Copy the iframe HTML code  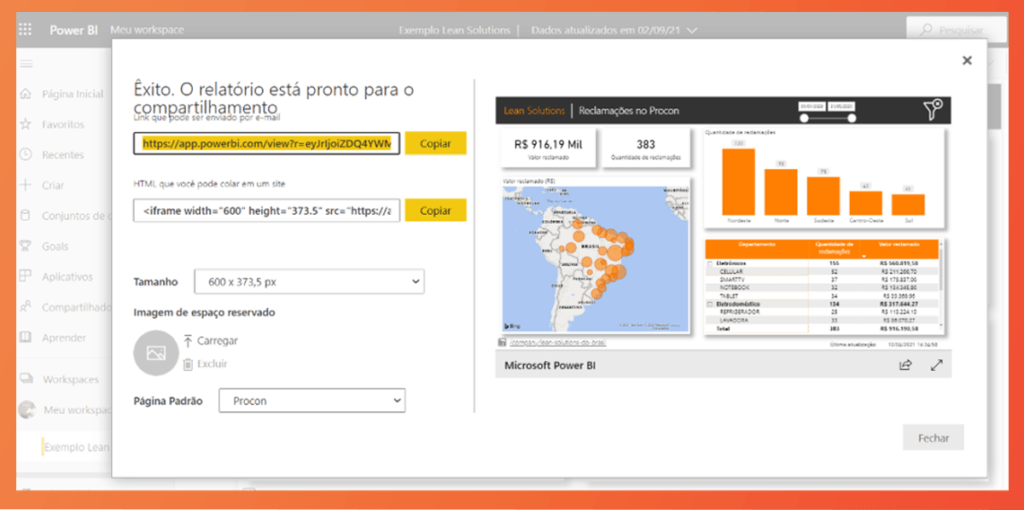[x=436, y=210]
